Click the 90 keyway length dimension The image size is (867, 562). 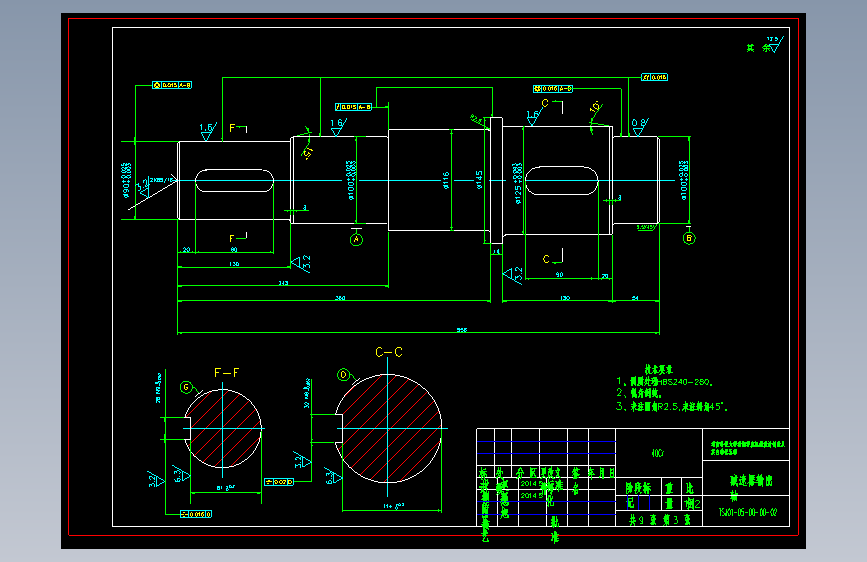pyautogui.click(x=560, y=275)
